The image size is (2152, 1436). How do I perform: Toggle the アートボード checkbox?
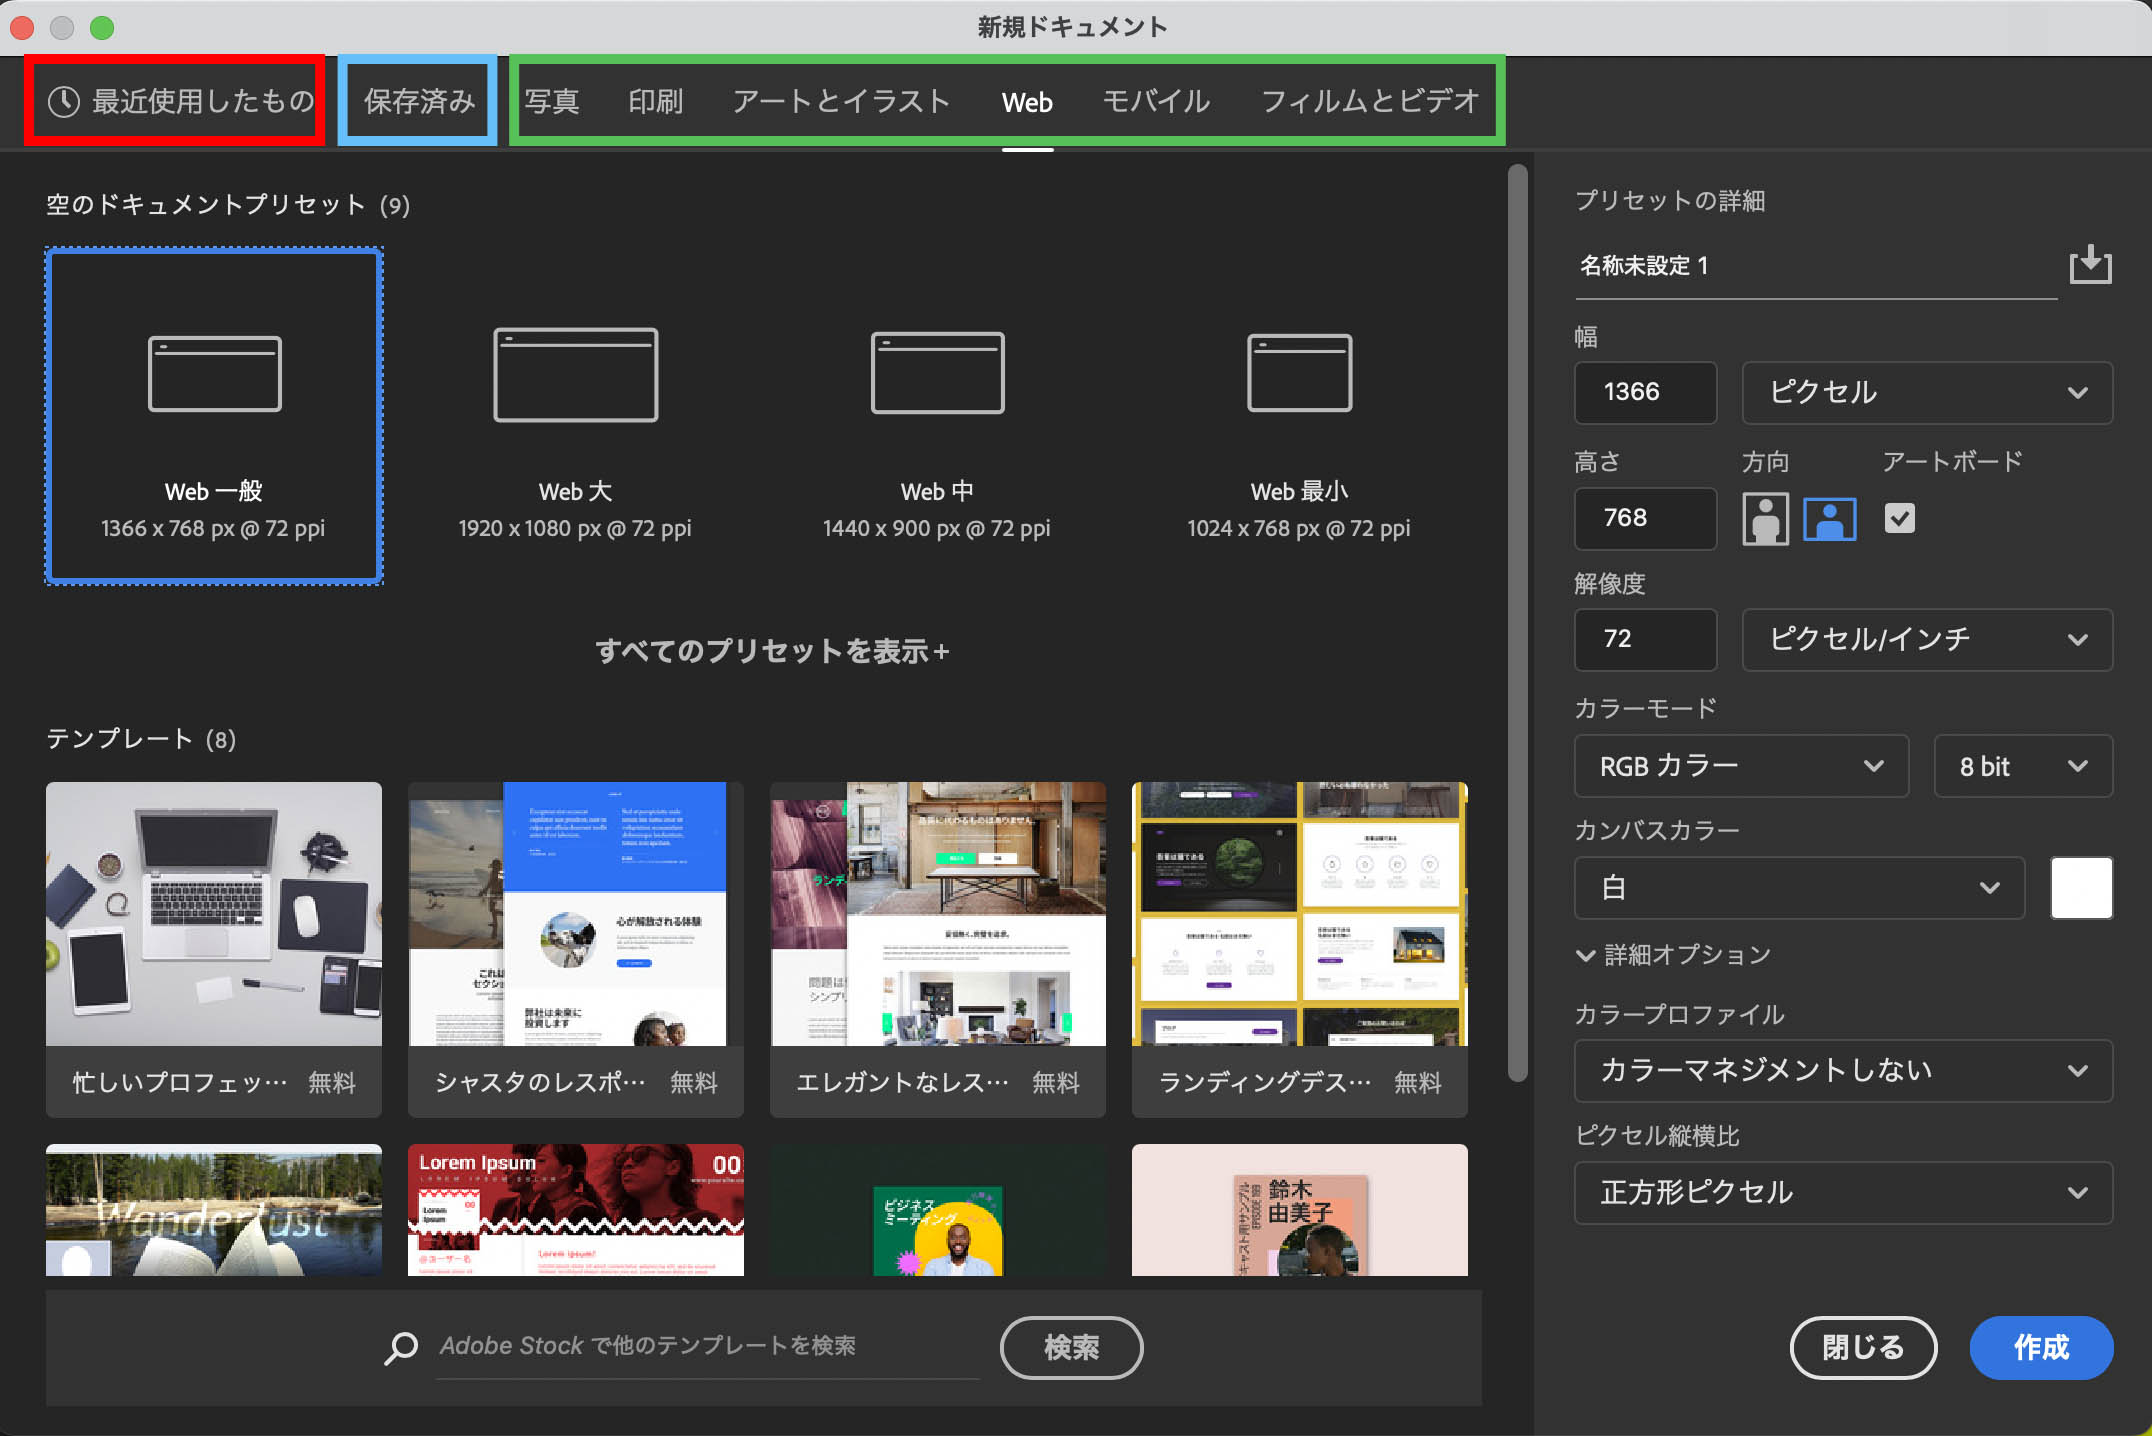click(x=1899, y=518)
